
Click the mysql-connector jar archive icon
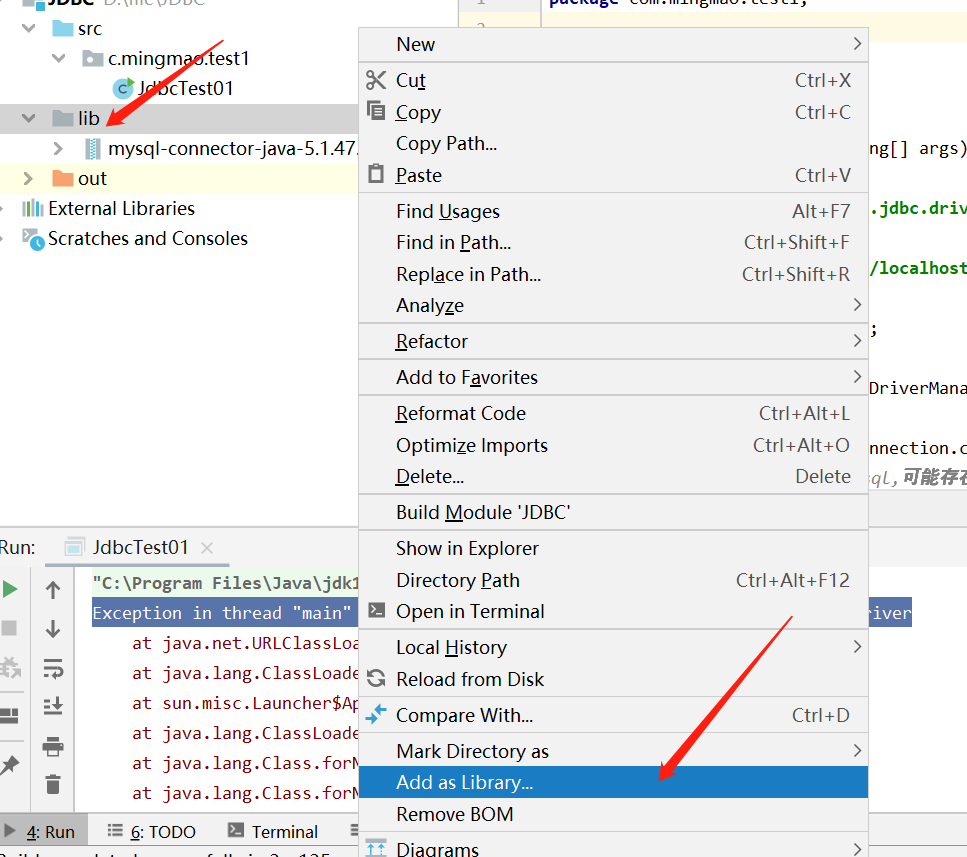pyautogui.click(x=93, y=149)
